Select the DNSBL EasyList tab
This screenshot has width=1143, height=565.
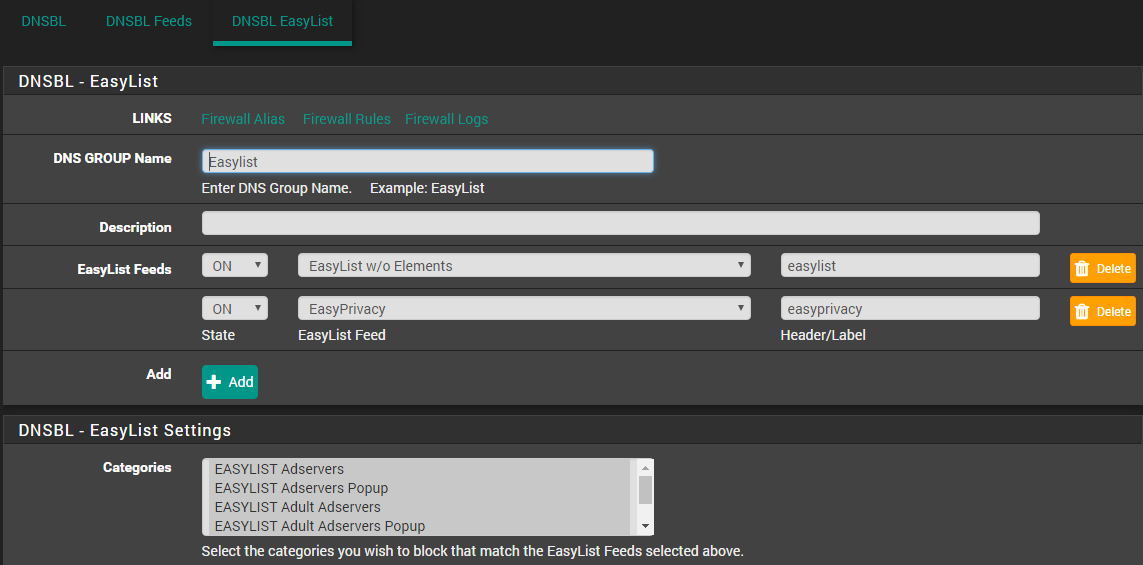point(282,21)
